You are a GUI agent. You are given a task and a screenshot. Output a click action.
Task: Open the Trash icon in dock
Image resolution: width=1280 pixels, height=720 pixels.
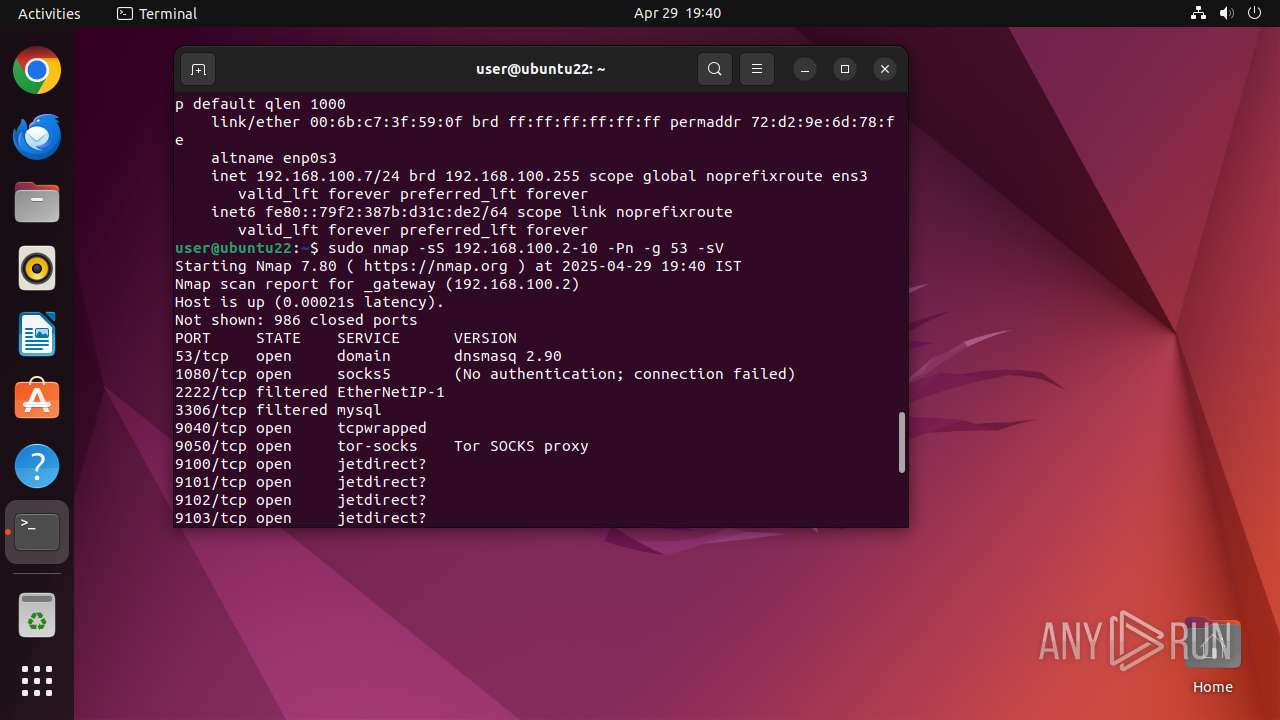coord(37,616)
